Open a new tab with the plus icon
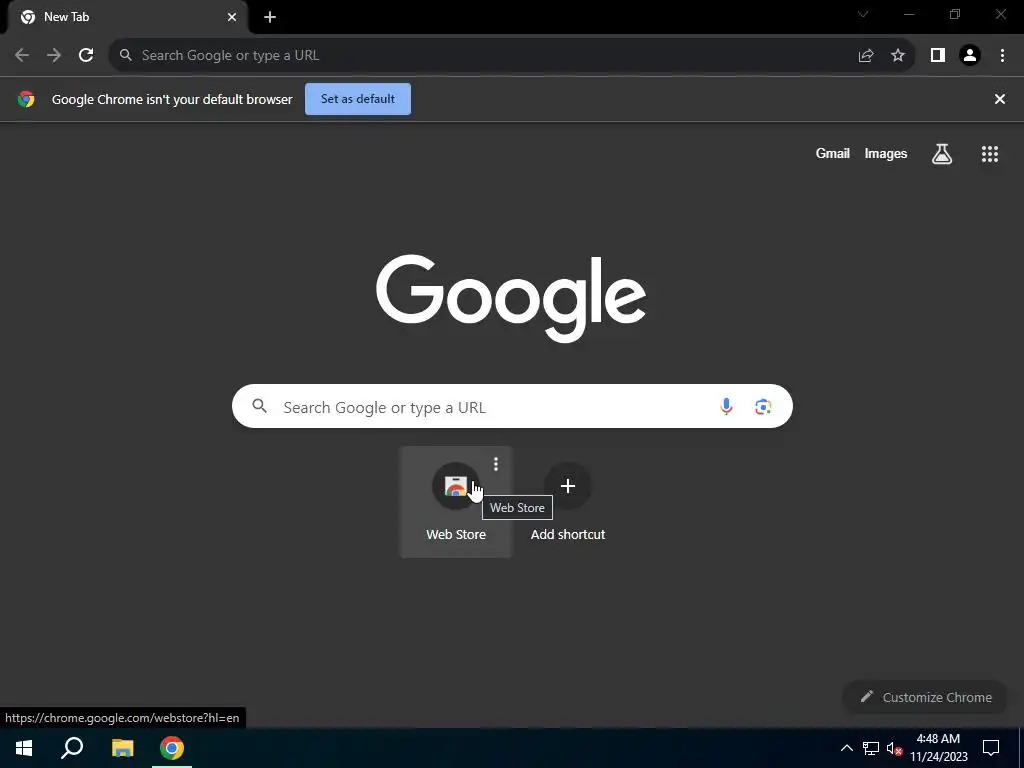The width and height of the screenshot is (1024, 768). (x=270, y=17)
